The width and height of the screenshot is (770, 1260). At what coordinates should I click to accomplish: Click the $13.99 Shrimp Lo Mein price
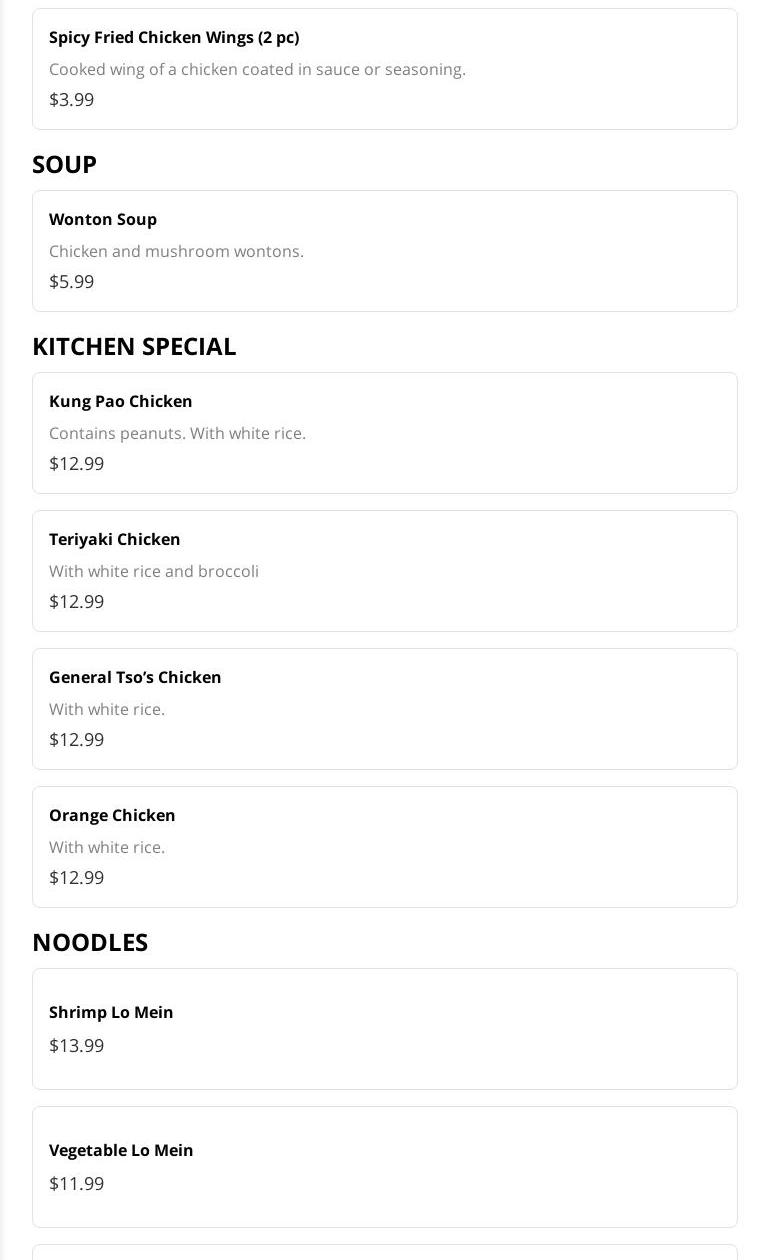[x=77, y=1046]
